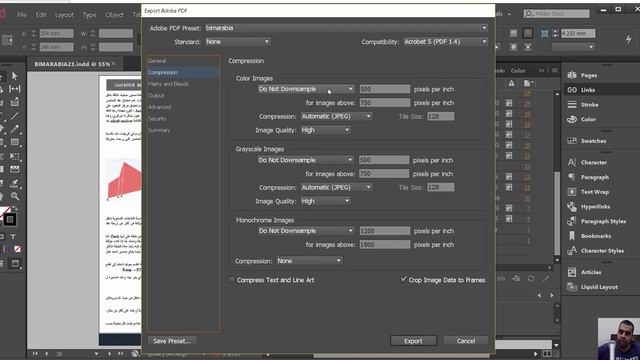This screenshot has width=640, height=360.
Task: Open the Pages panel icon
Action: (x=572, y=75)
